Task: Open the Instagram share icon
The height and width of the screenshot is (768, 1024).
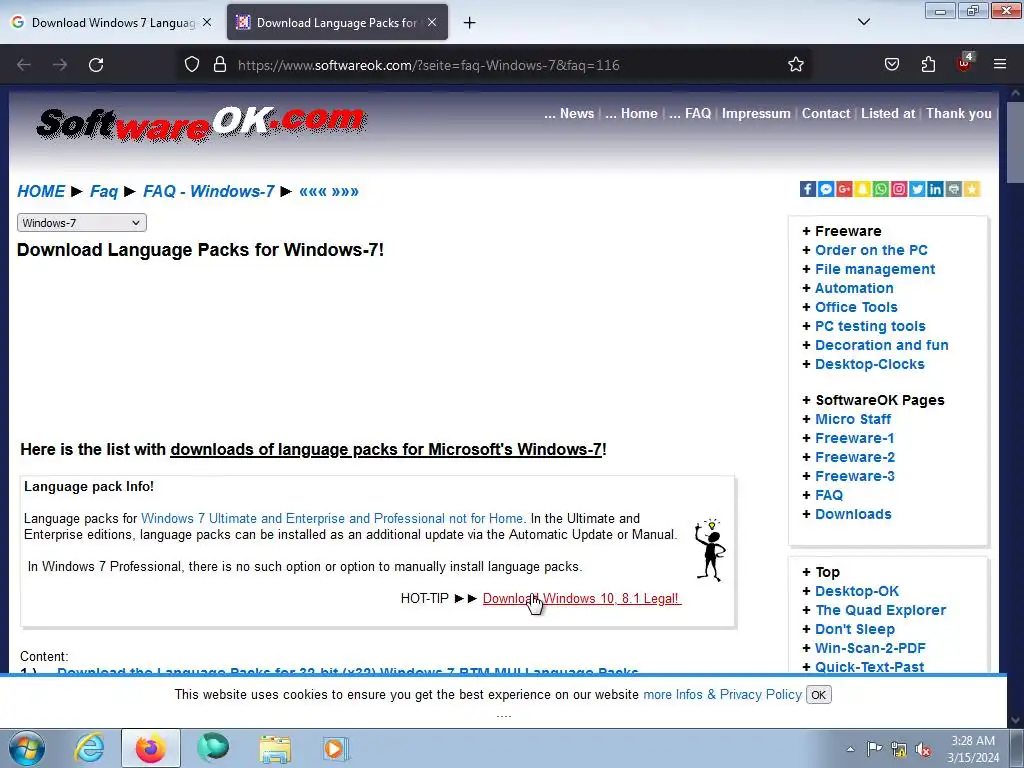Action: point(899,189)
